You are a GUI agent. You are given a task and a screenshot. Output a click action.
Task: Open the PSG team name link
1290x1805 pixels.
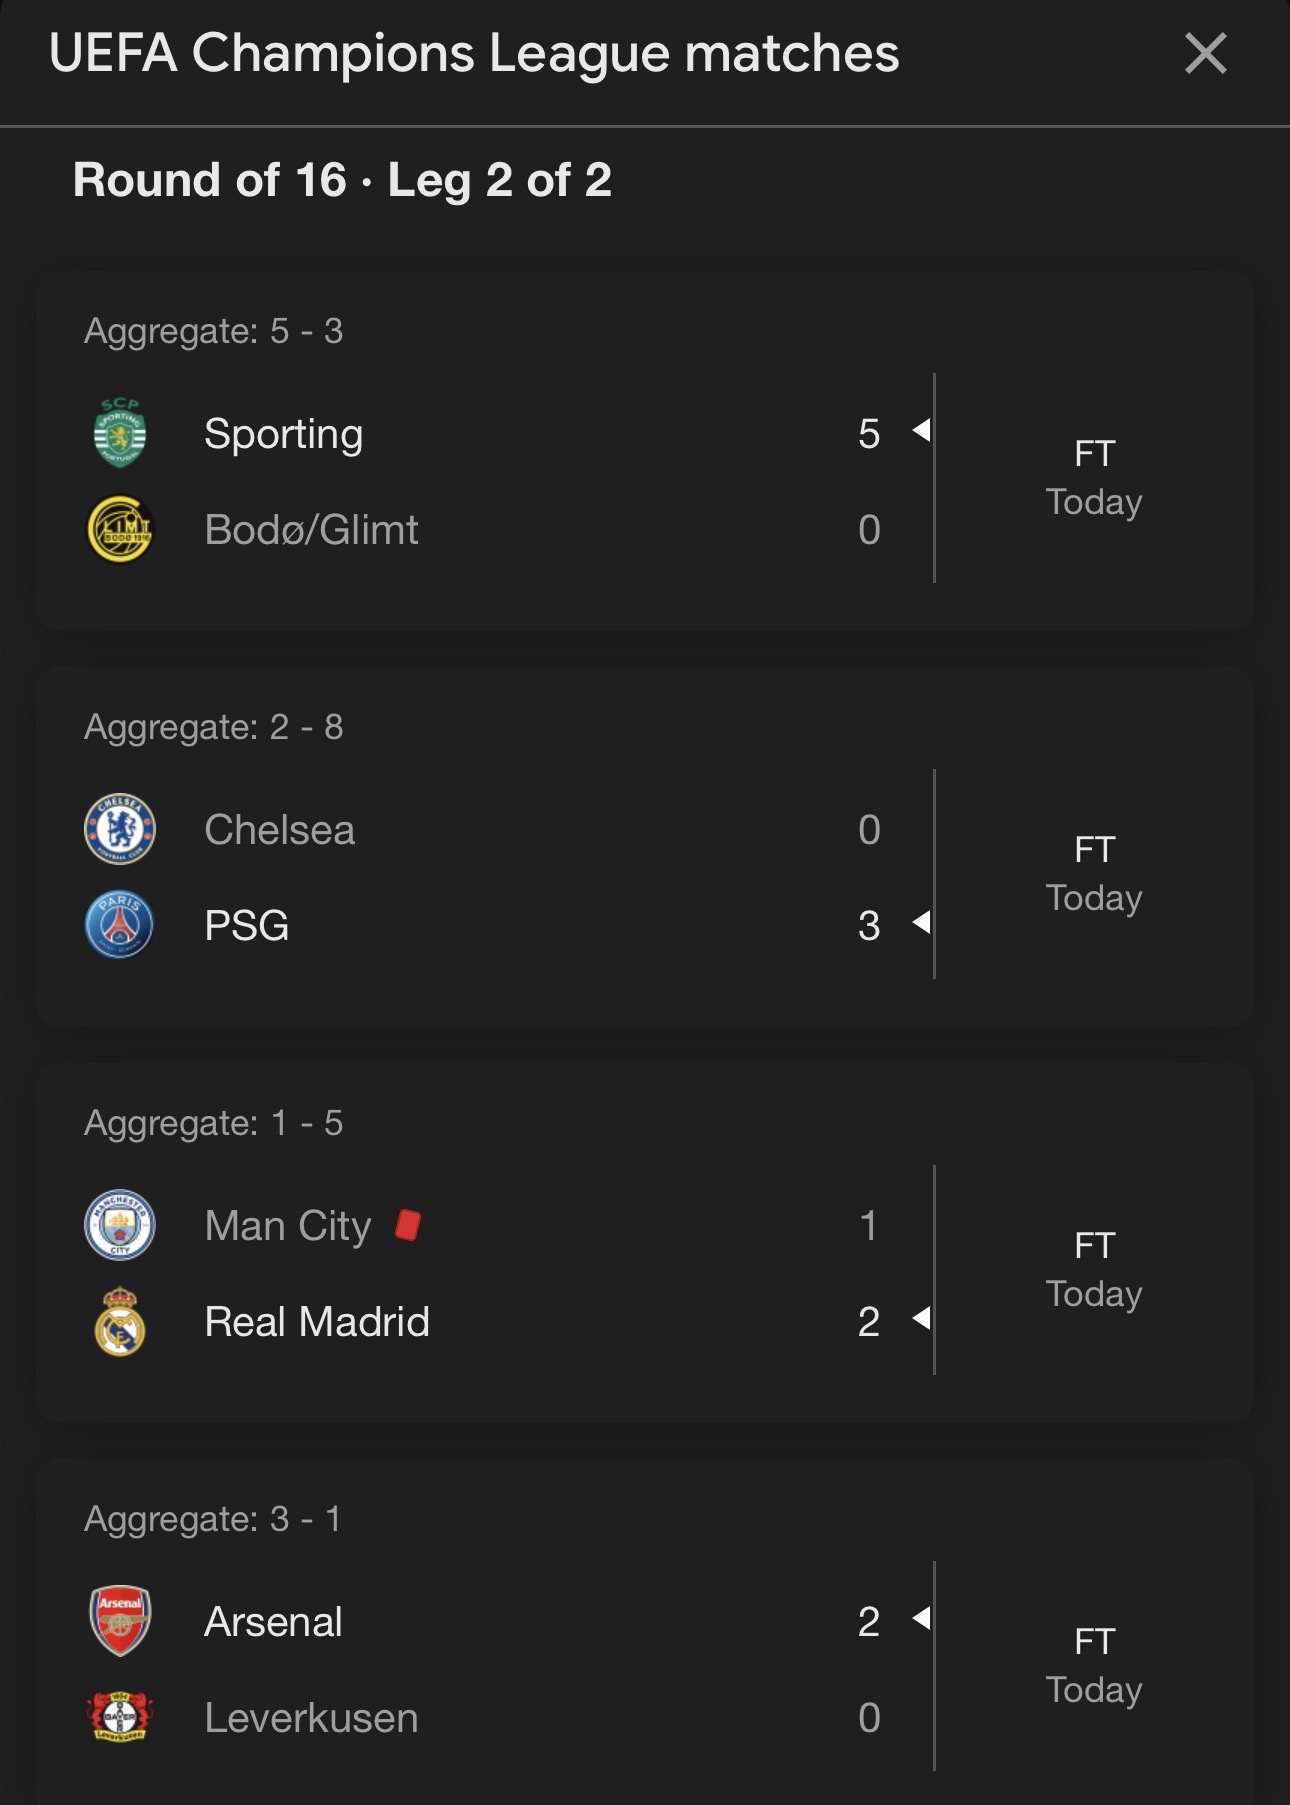coord(247,926)
